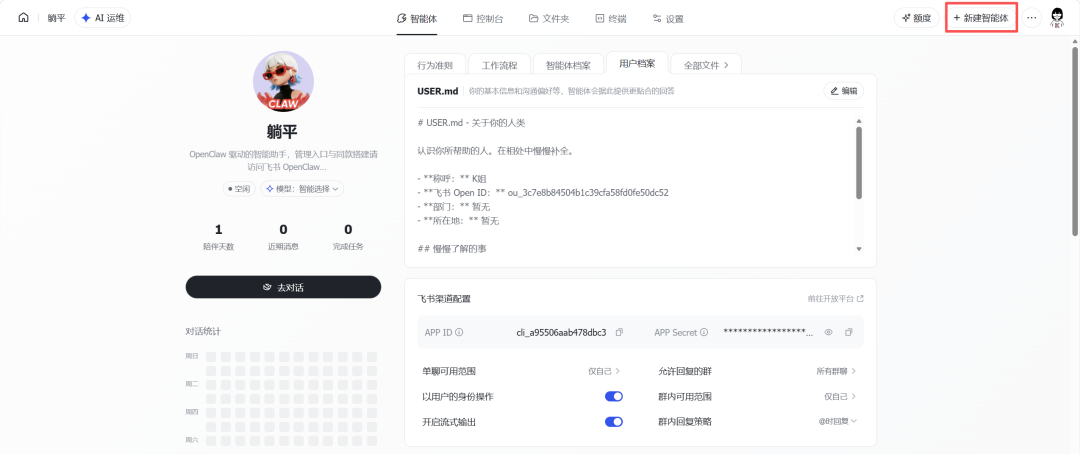Click the home icon in top-left
Screen dimensions: 1080x454
pos(24,18)
